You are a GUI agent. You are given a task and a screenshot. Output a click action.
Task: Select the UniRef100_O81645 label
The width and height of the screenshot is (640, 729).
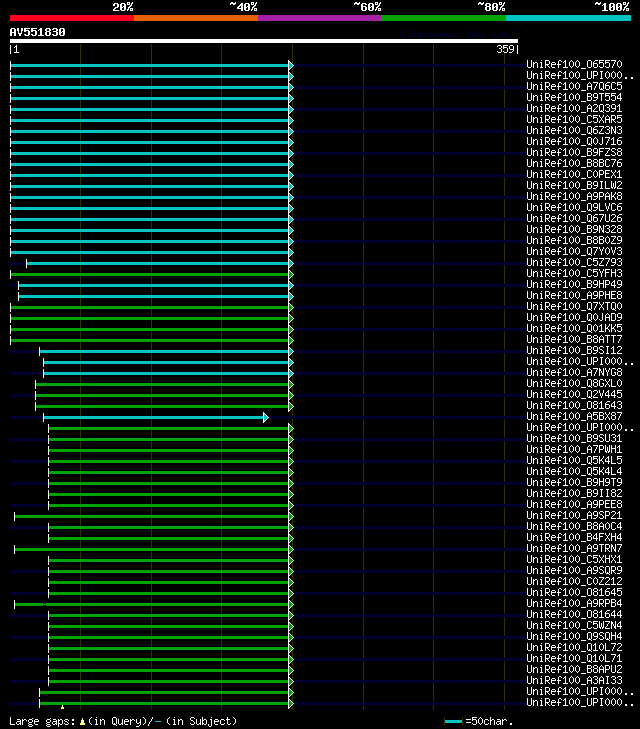click(574, 592)
